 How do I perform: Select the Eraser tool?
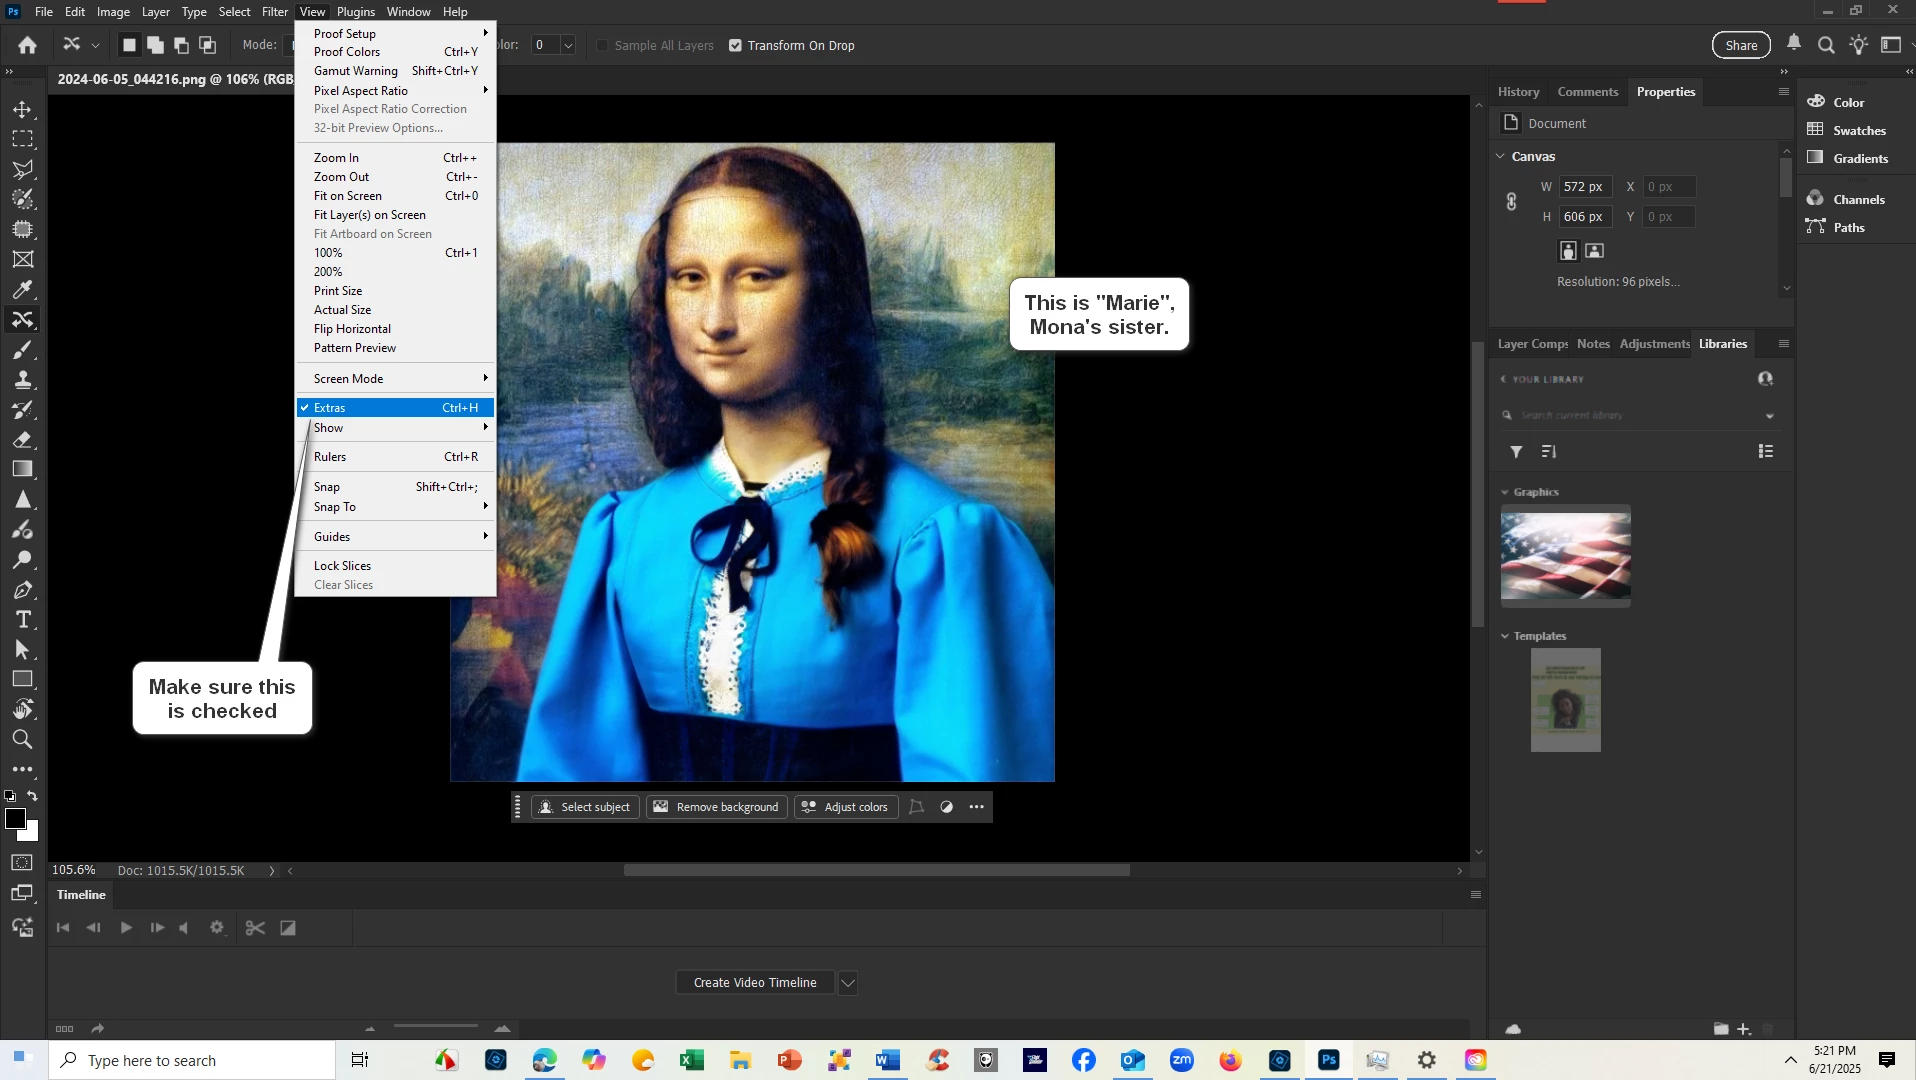tap(23, 440)
